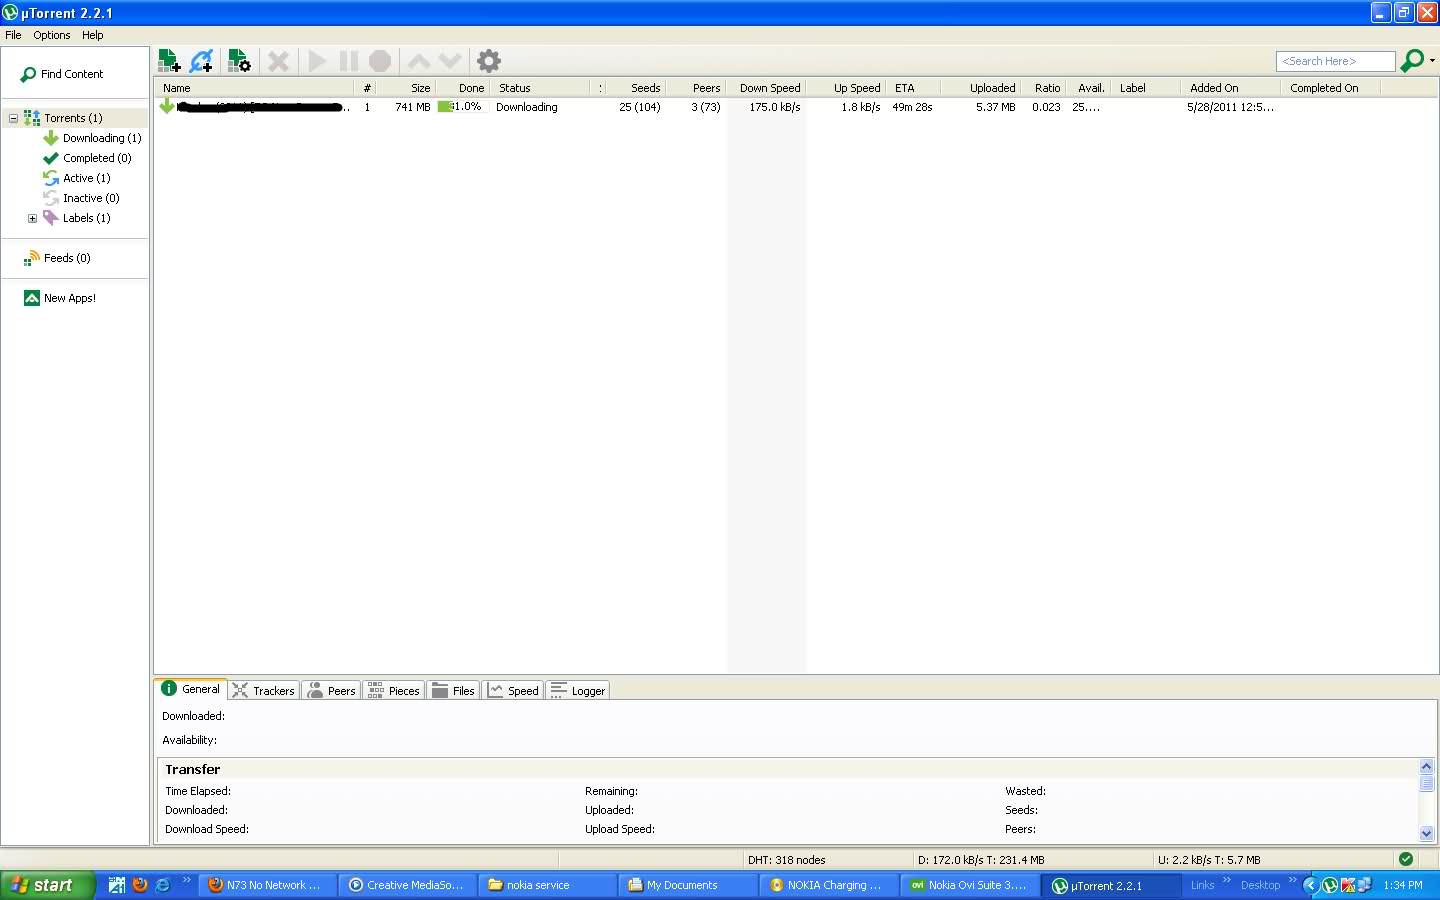This screenshot has height=900, width=1440.
Task: Select Completed (0) in the sidebar
Action: [97, 158]
